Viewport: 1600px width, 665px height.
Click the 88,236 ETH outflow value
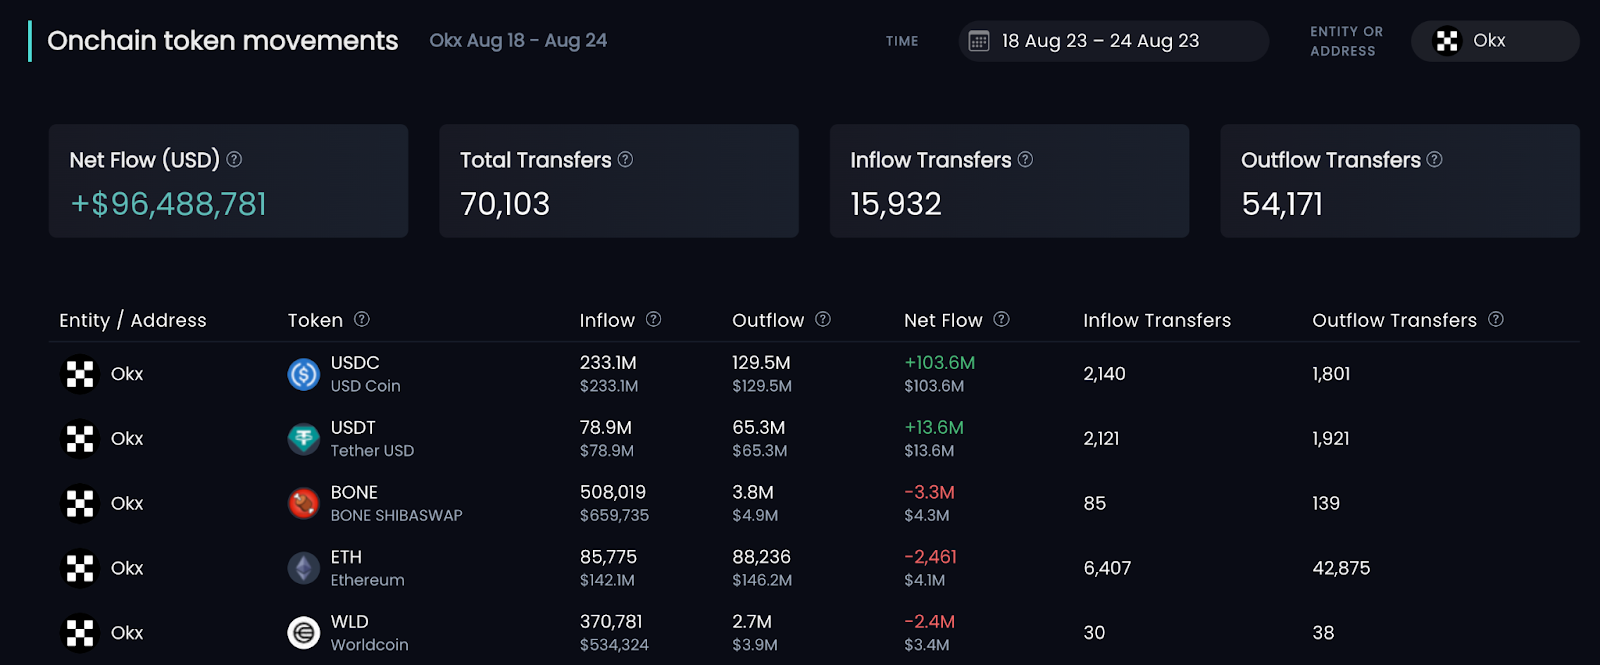point(761,557)
